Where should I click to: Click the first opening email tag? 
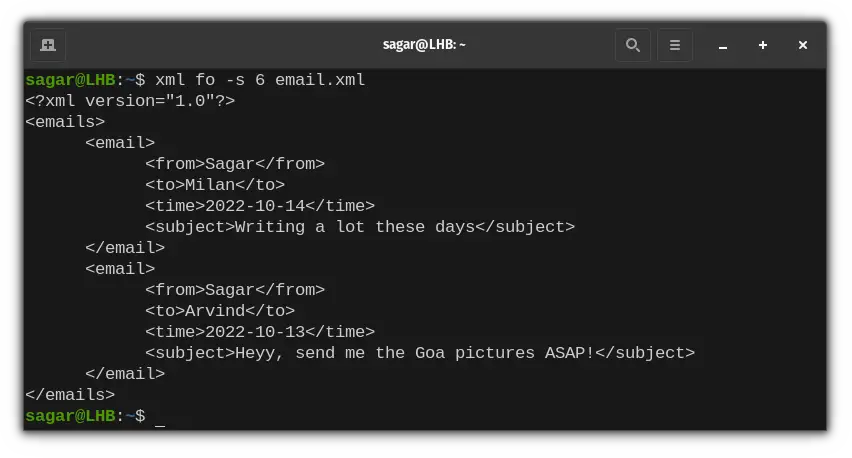(120, 143)
